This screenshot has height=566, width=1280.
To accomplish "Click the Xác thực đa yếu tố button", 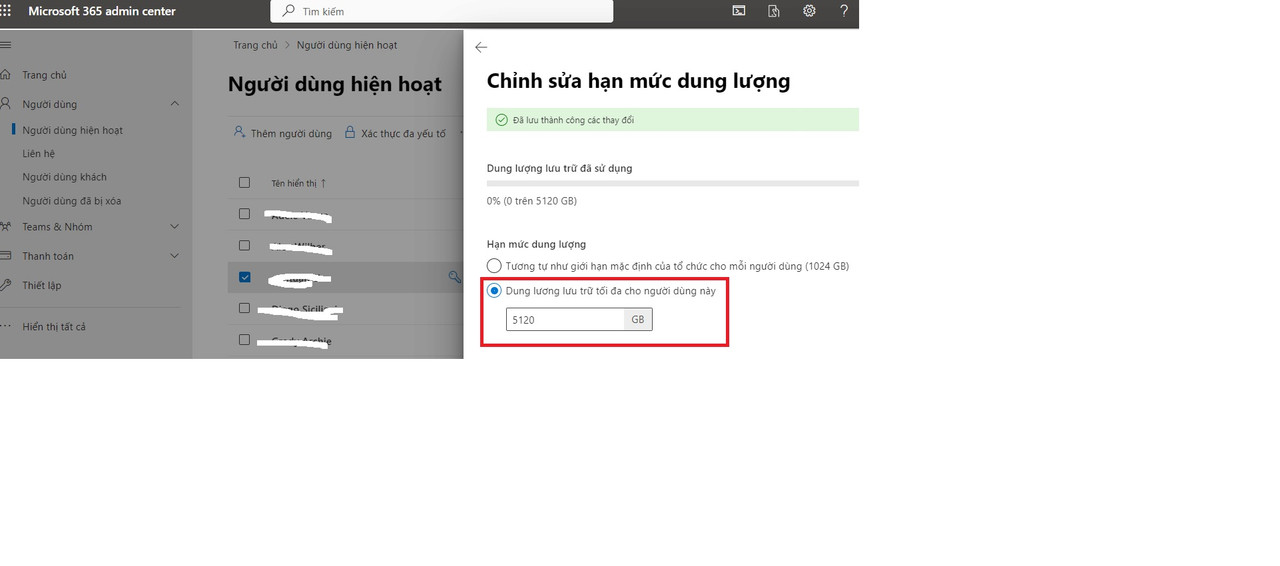I will point(396,133).
